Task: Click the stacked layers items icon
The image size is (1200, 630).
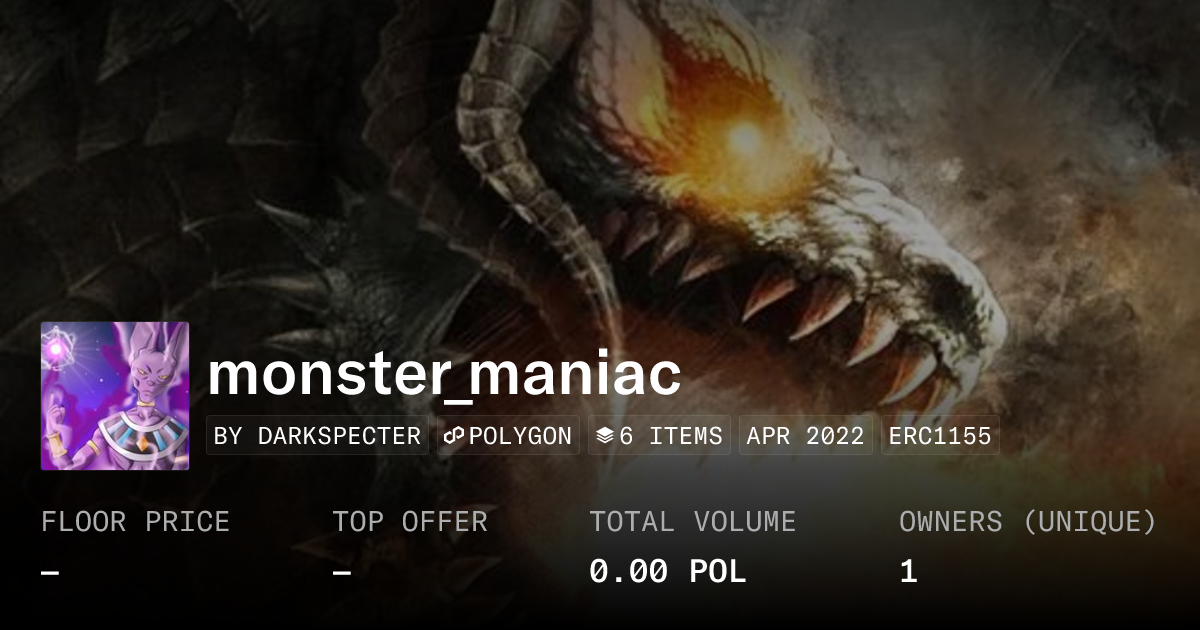Action: pyautogui.click(x=604, y=436)
